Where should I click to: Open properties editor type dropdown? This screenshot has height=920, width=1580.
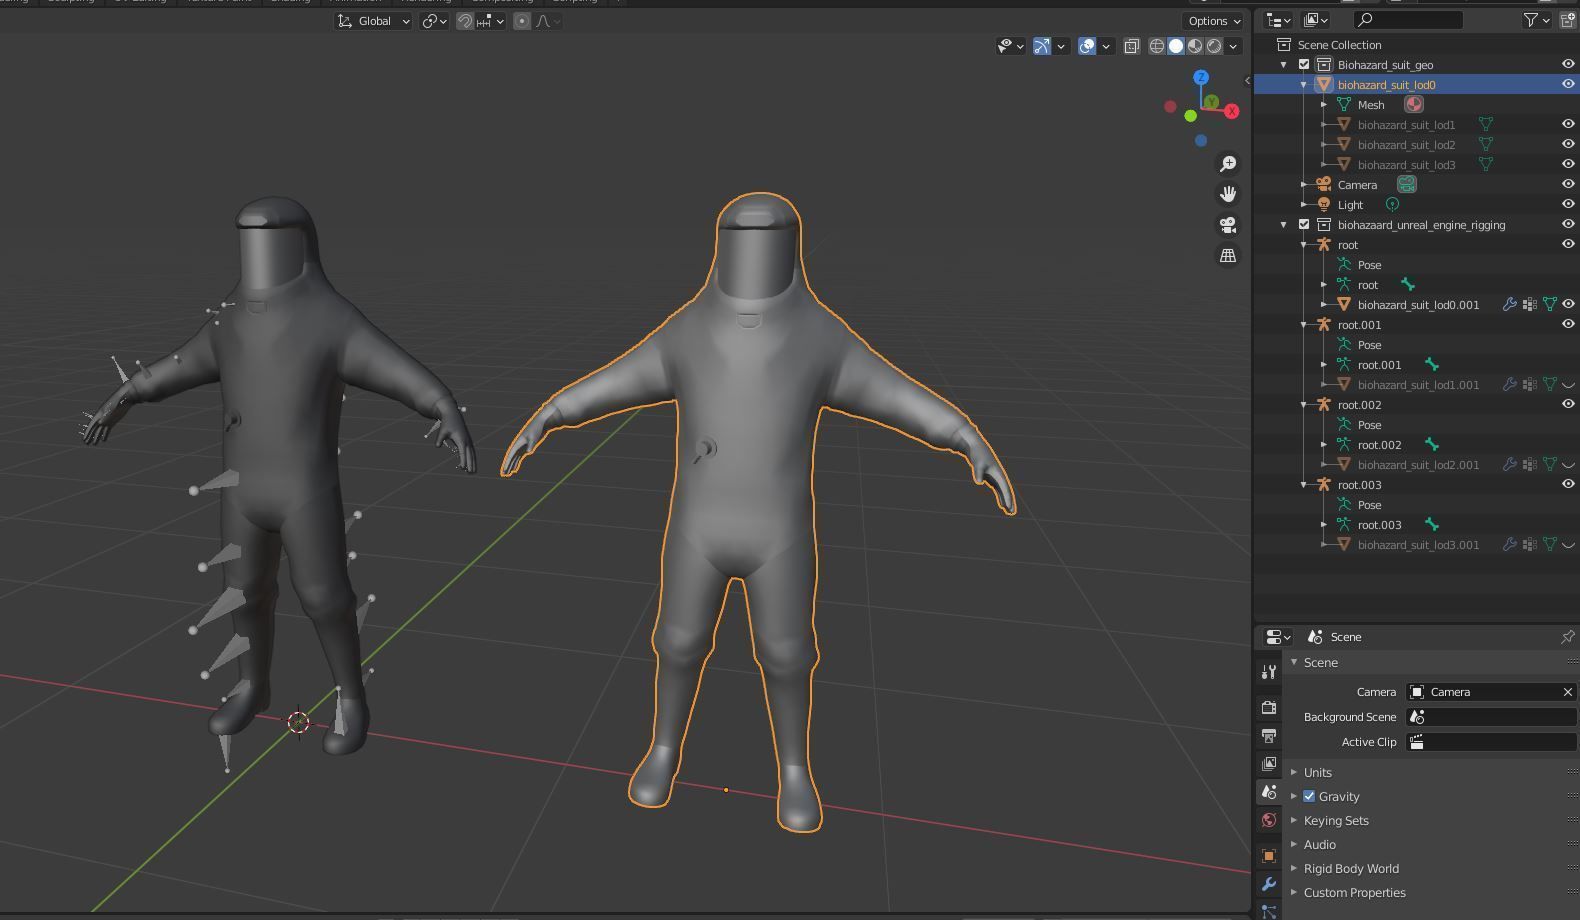pyautogui.click(x=1278, y=637)
